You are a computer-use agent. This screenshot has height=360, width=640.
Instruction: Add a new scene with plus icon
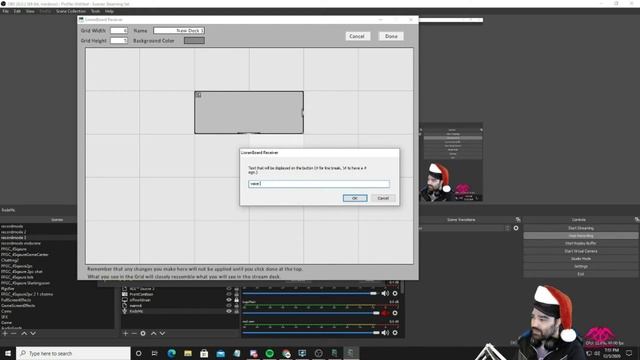(5, 333)
